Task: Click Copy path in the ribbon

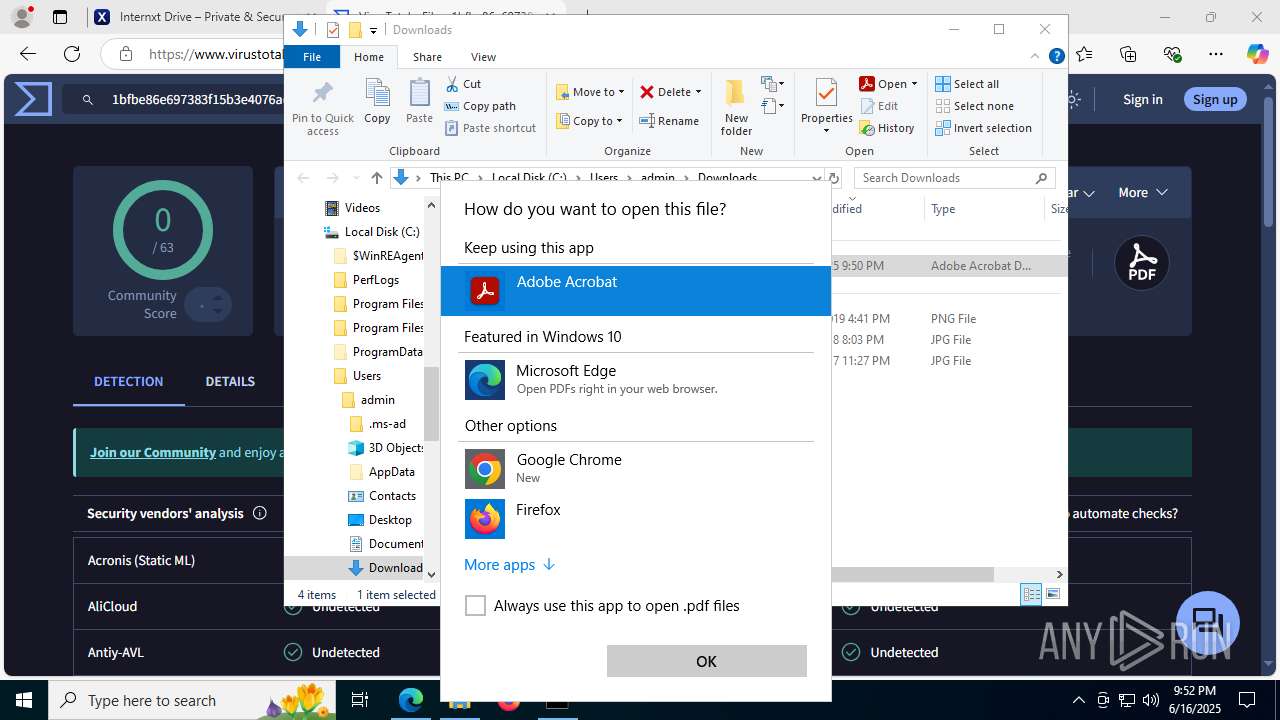Action: click(x=480, y=106)
